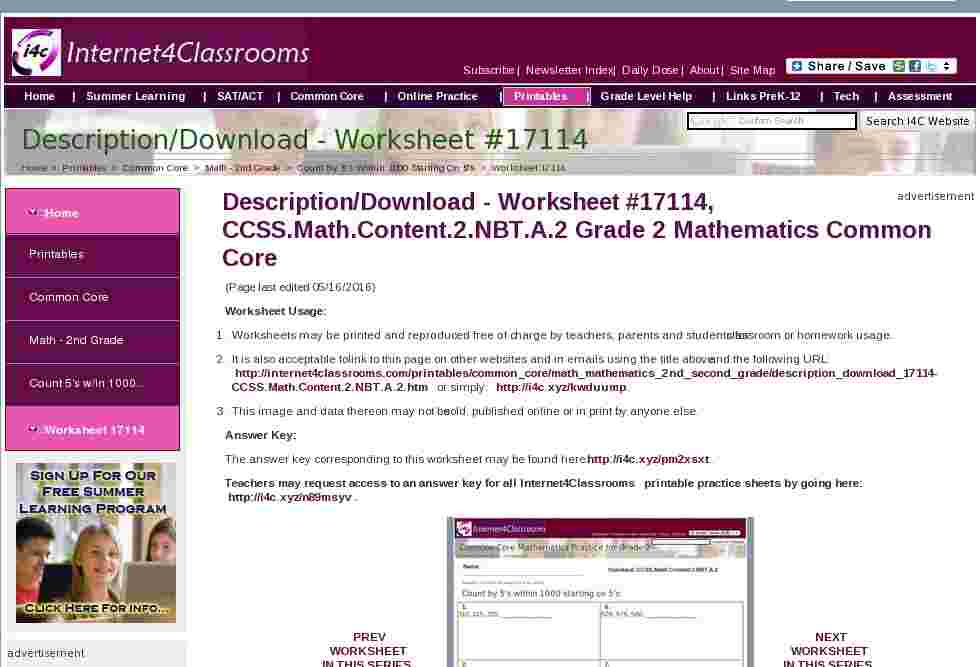Click the Twitter share icon
980x667 pixels.
930,66
